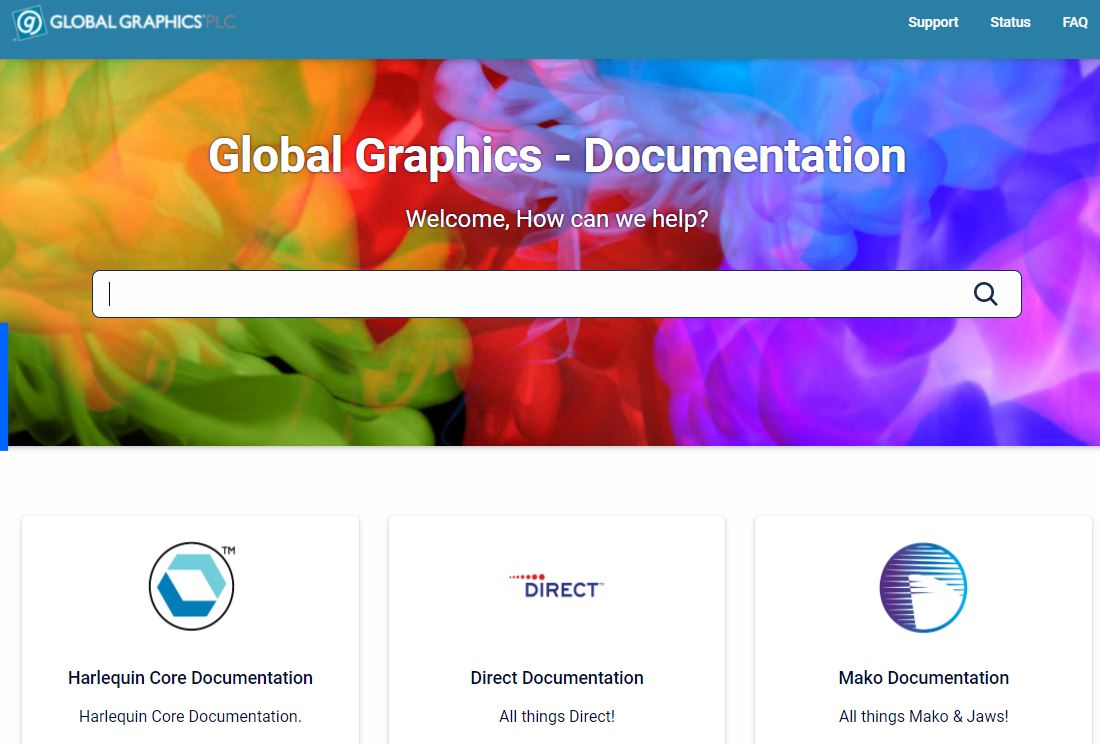Click the Global Graphics 'g' logo icon
Image resolution: width=1100 pixels, height=744 pixels.
click(29, 22)
